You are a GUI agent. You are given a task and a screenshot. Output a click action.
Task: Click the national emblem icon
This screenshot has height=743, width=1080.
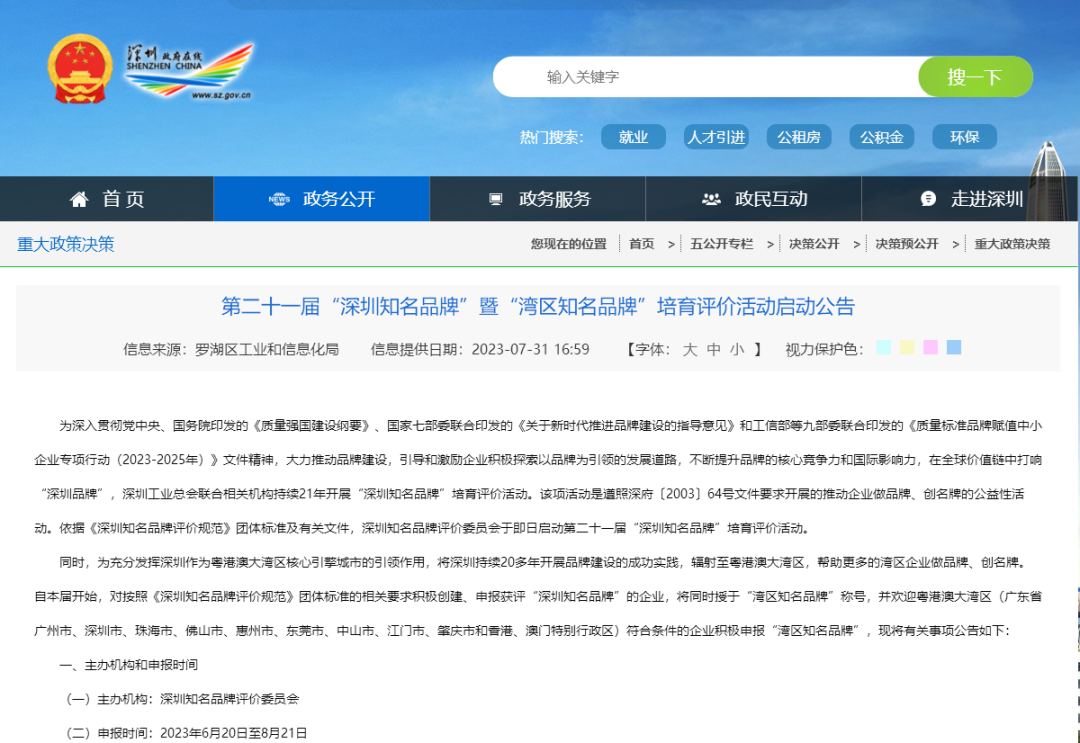[x=81, y=70]
